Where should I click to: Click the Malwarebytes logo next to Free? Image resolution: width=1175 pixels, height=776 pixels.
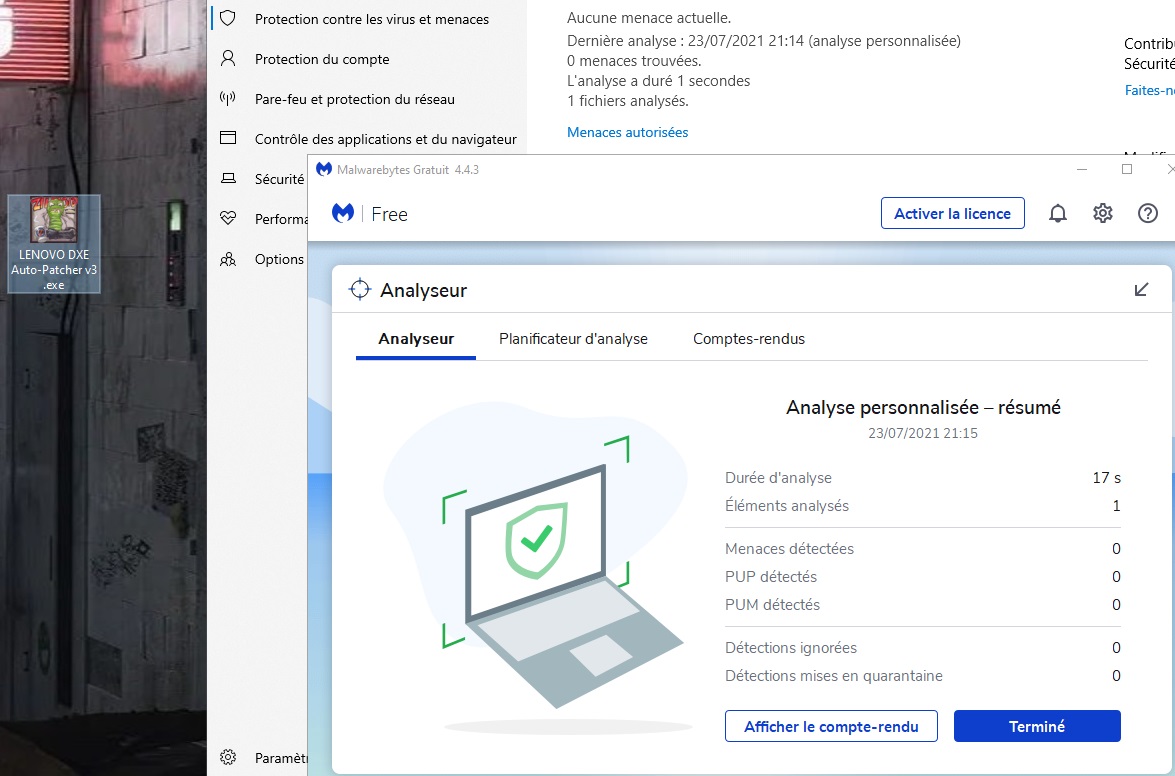(x=343, y=213)
